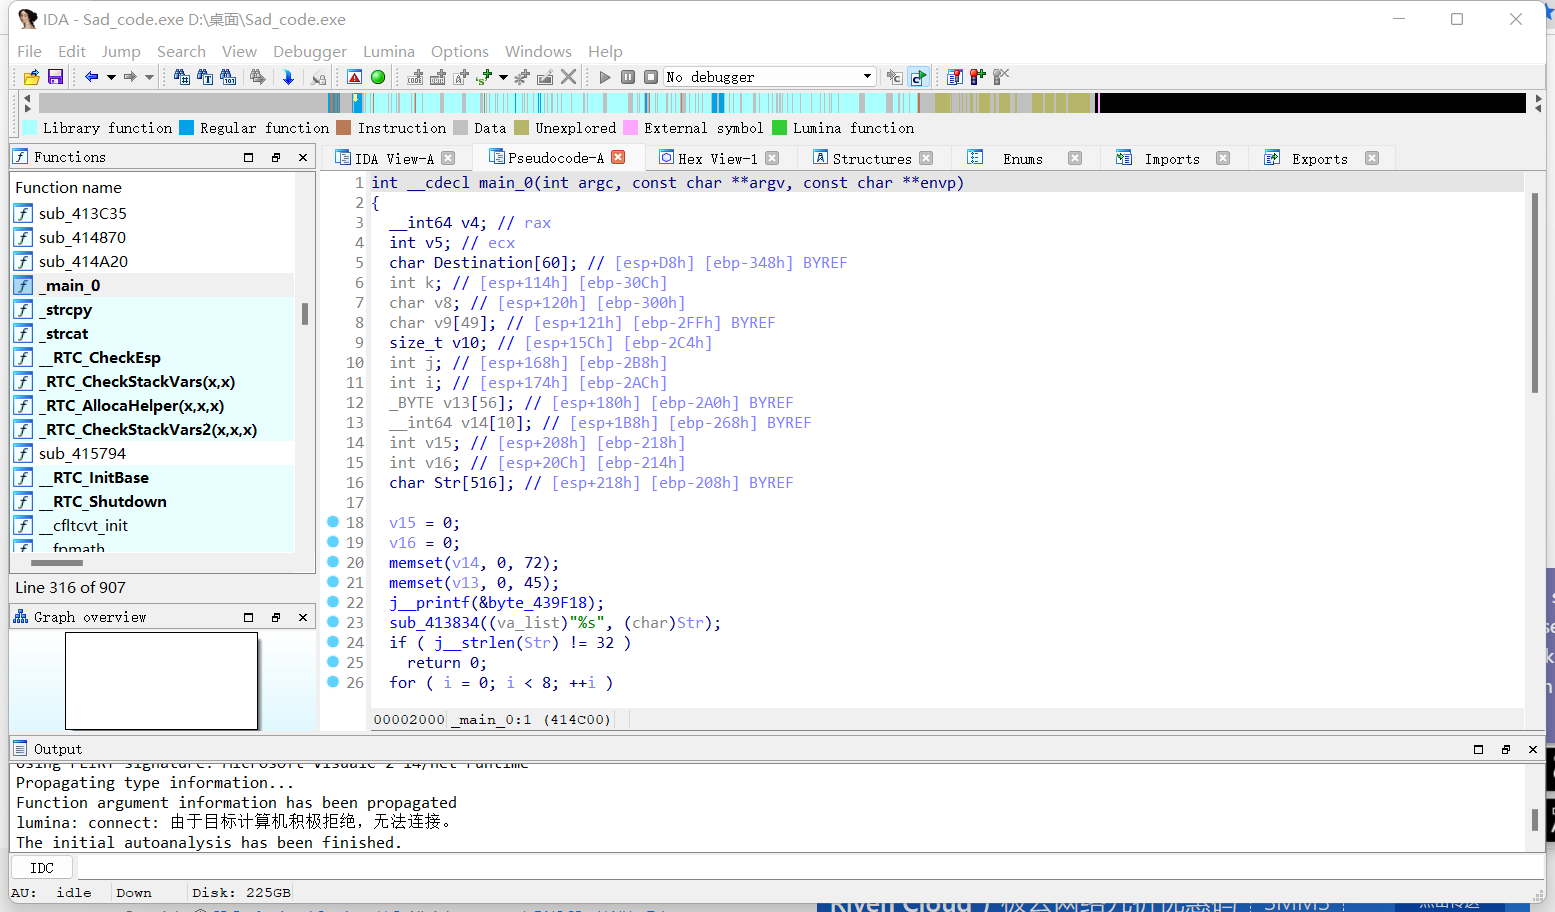The height and width of the screenshot is (912, 1555).
Task: Click the binoculars search-for-immediate-value icon
Action: [x=182, y=77]
